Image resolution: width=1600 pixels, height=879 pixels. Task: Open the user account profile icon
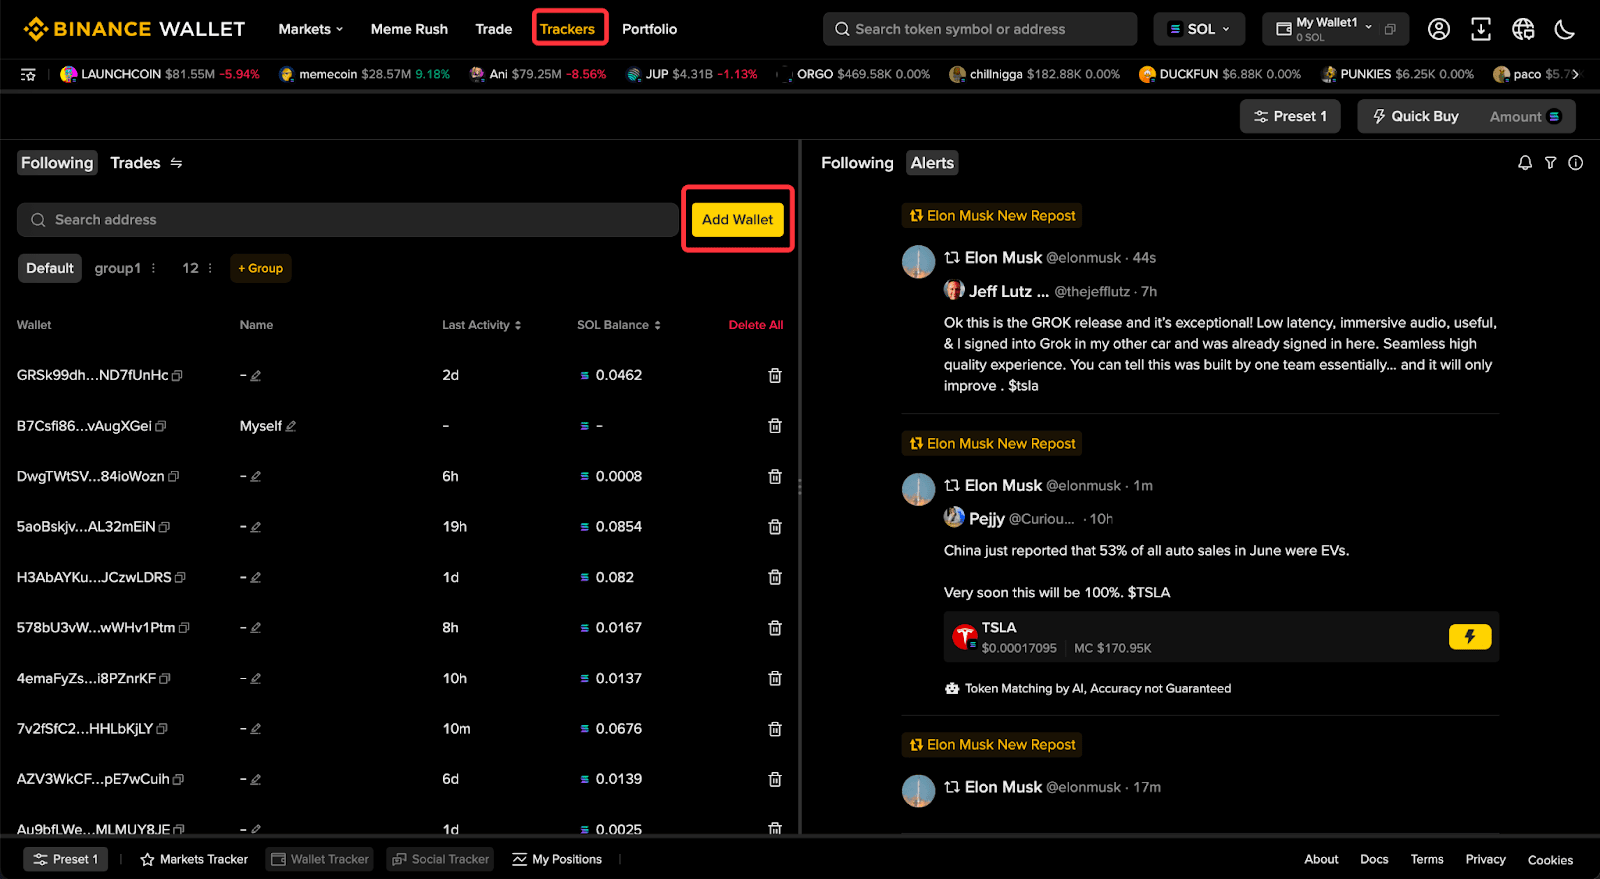(x=1438, y=29)
